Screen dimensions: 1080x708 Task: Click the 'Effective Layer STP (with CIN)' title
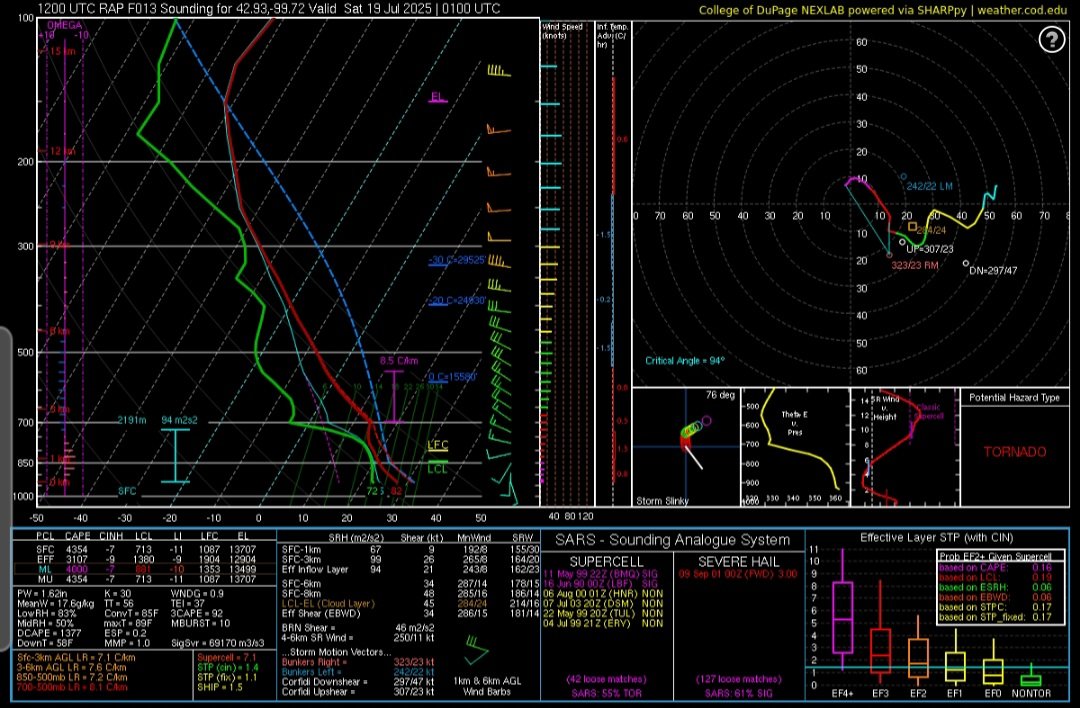point(937,538)
